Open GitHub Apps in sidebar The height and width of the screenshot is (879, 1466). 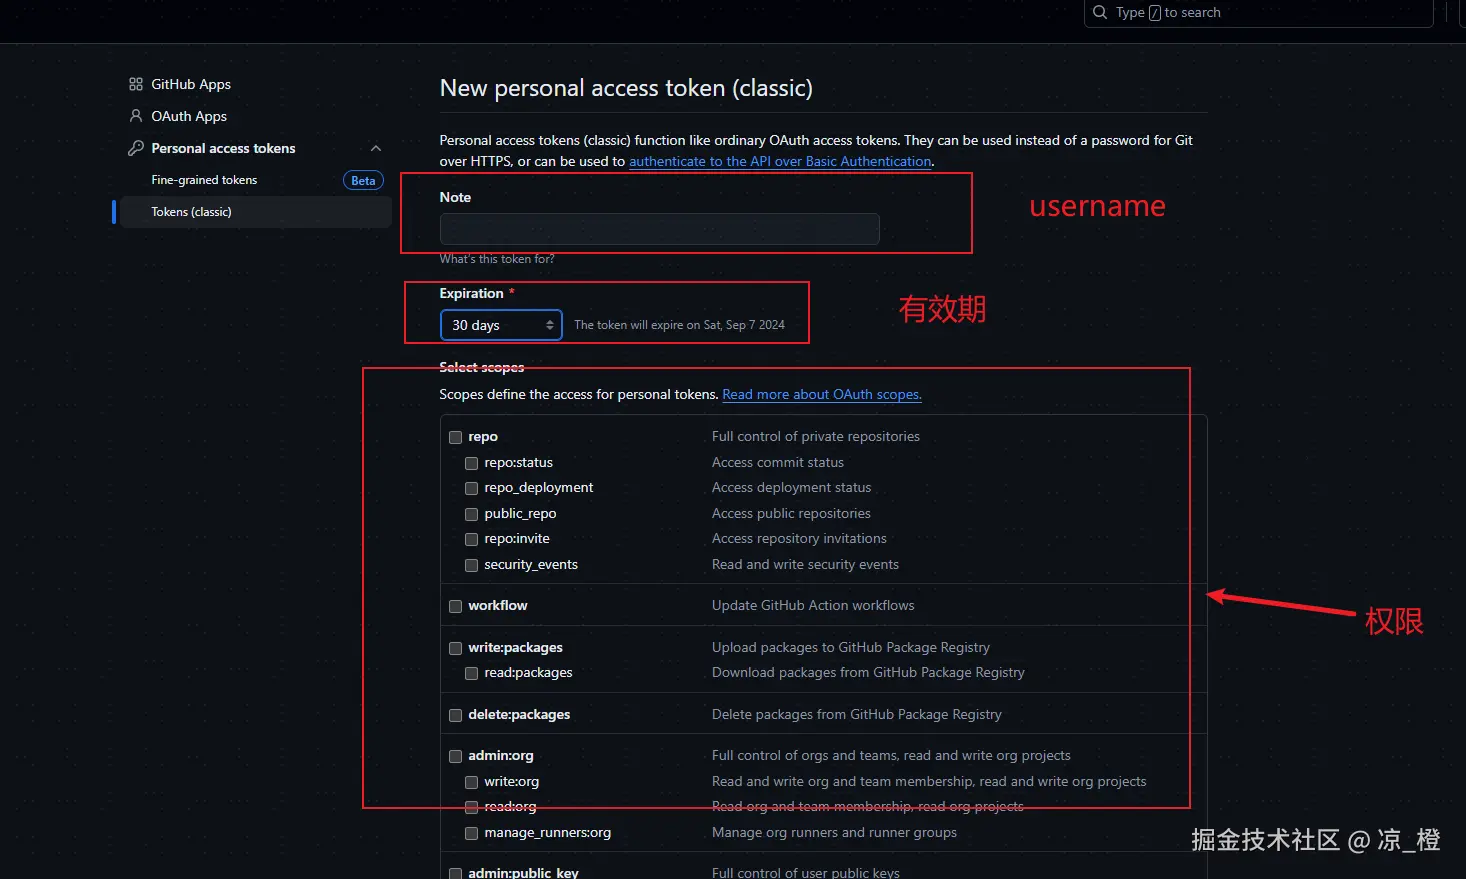191,84
